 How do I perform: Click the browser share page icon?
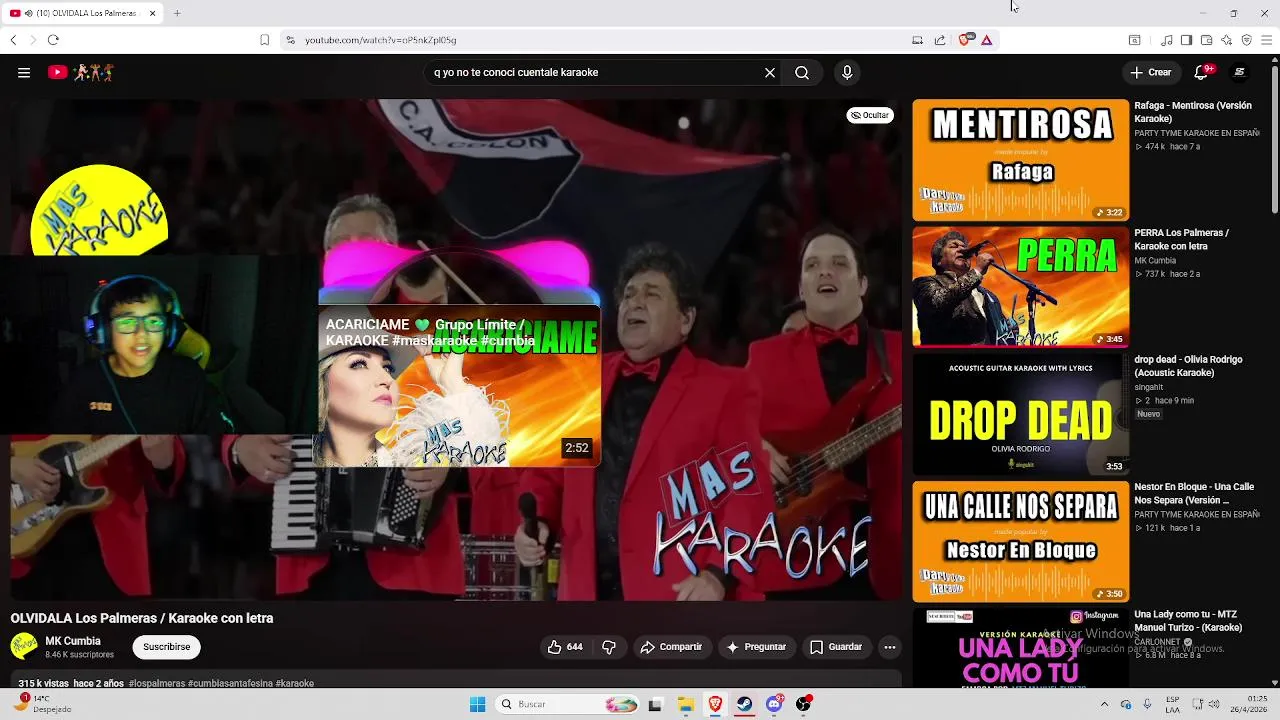tap(940, 40)
